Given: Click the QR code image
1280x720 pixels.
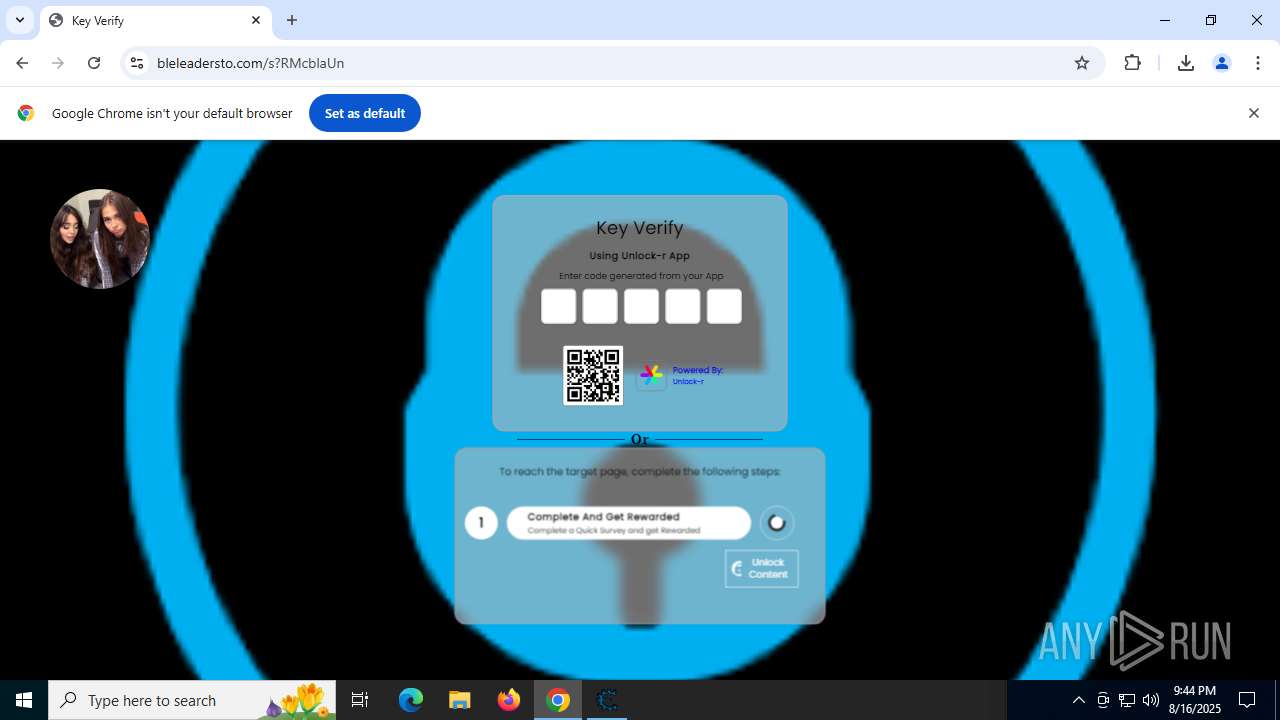Looking at the screenshot, I should 593,375.
